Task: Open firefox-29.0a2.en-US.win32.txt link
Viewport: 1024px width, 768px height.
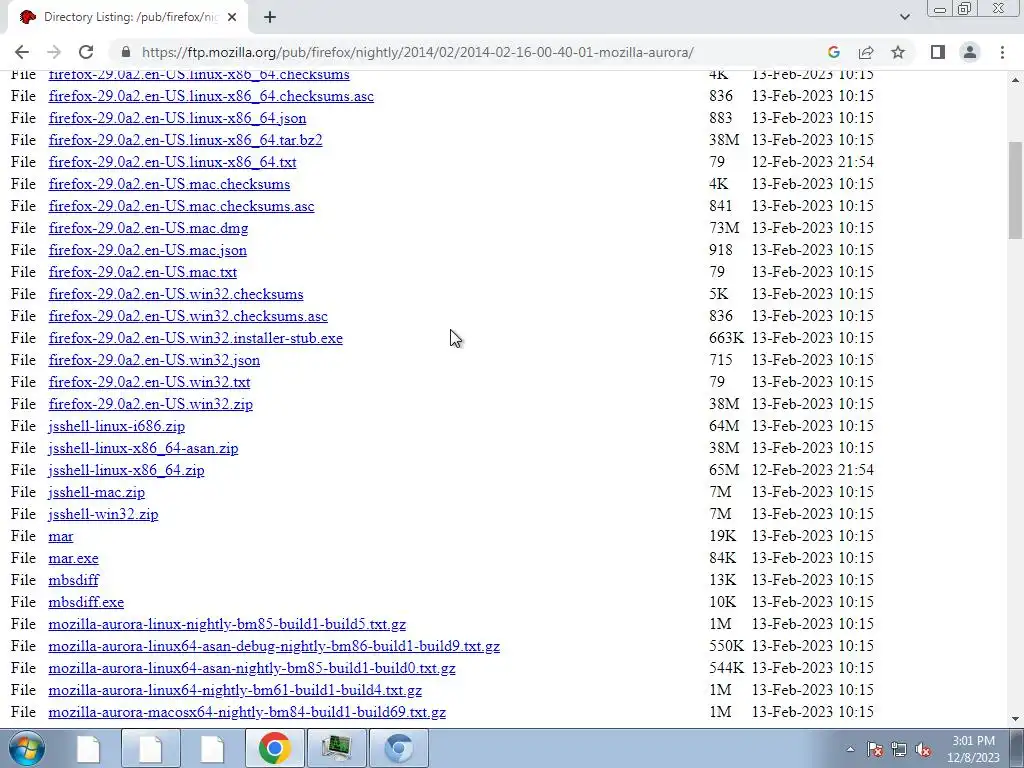Action: pyautogui.click(x=149, y=382)
